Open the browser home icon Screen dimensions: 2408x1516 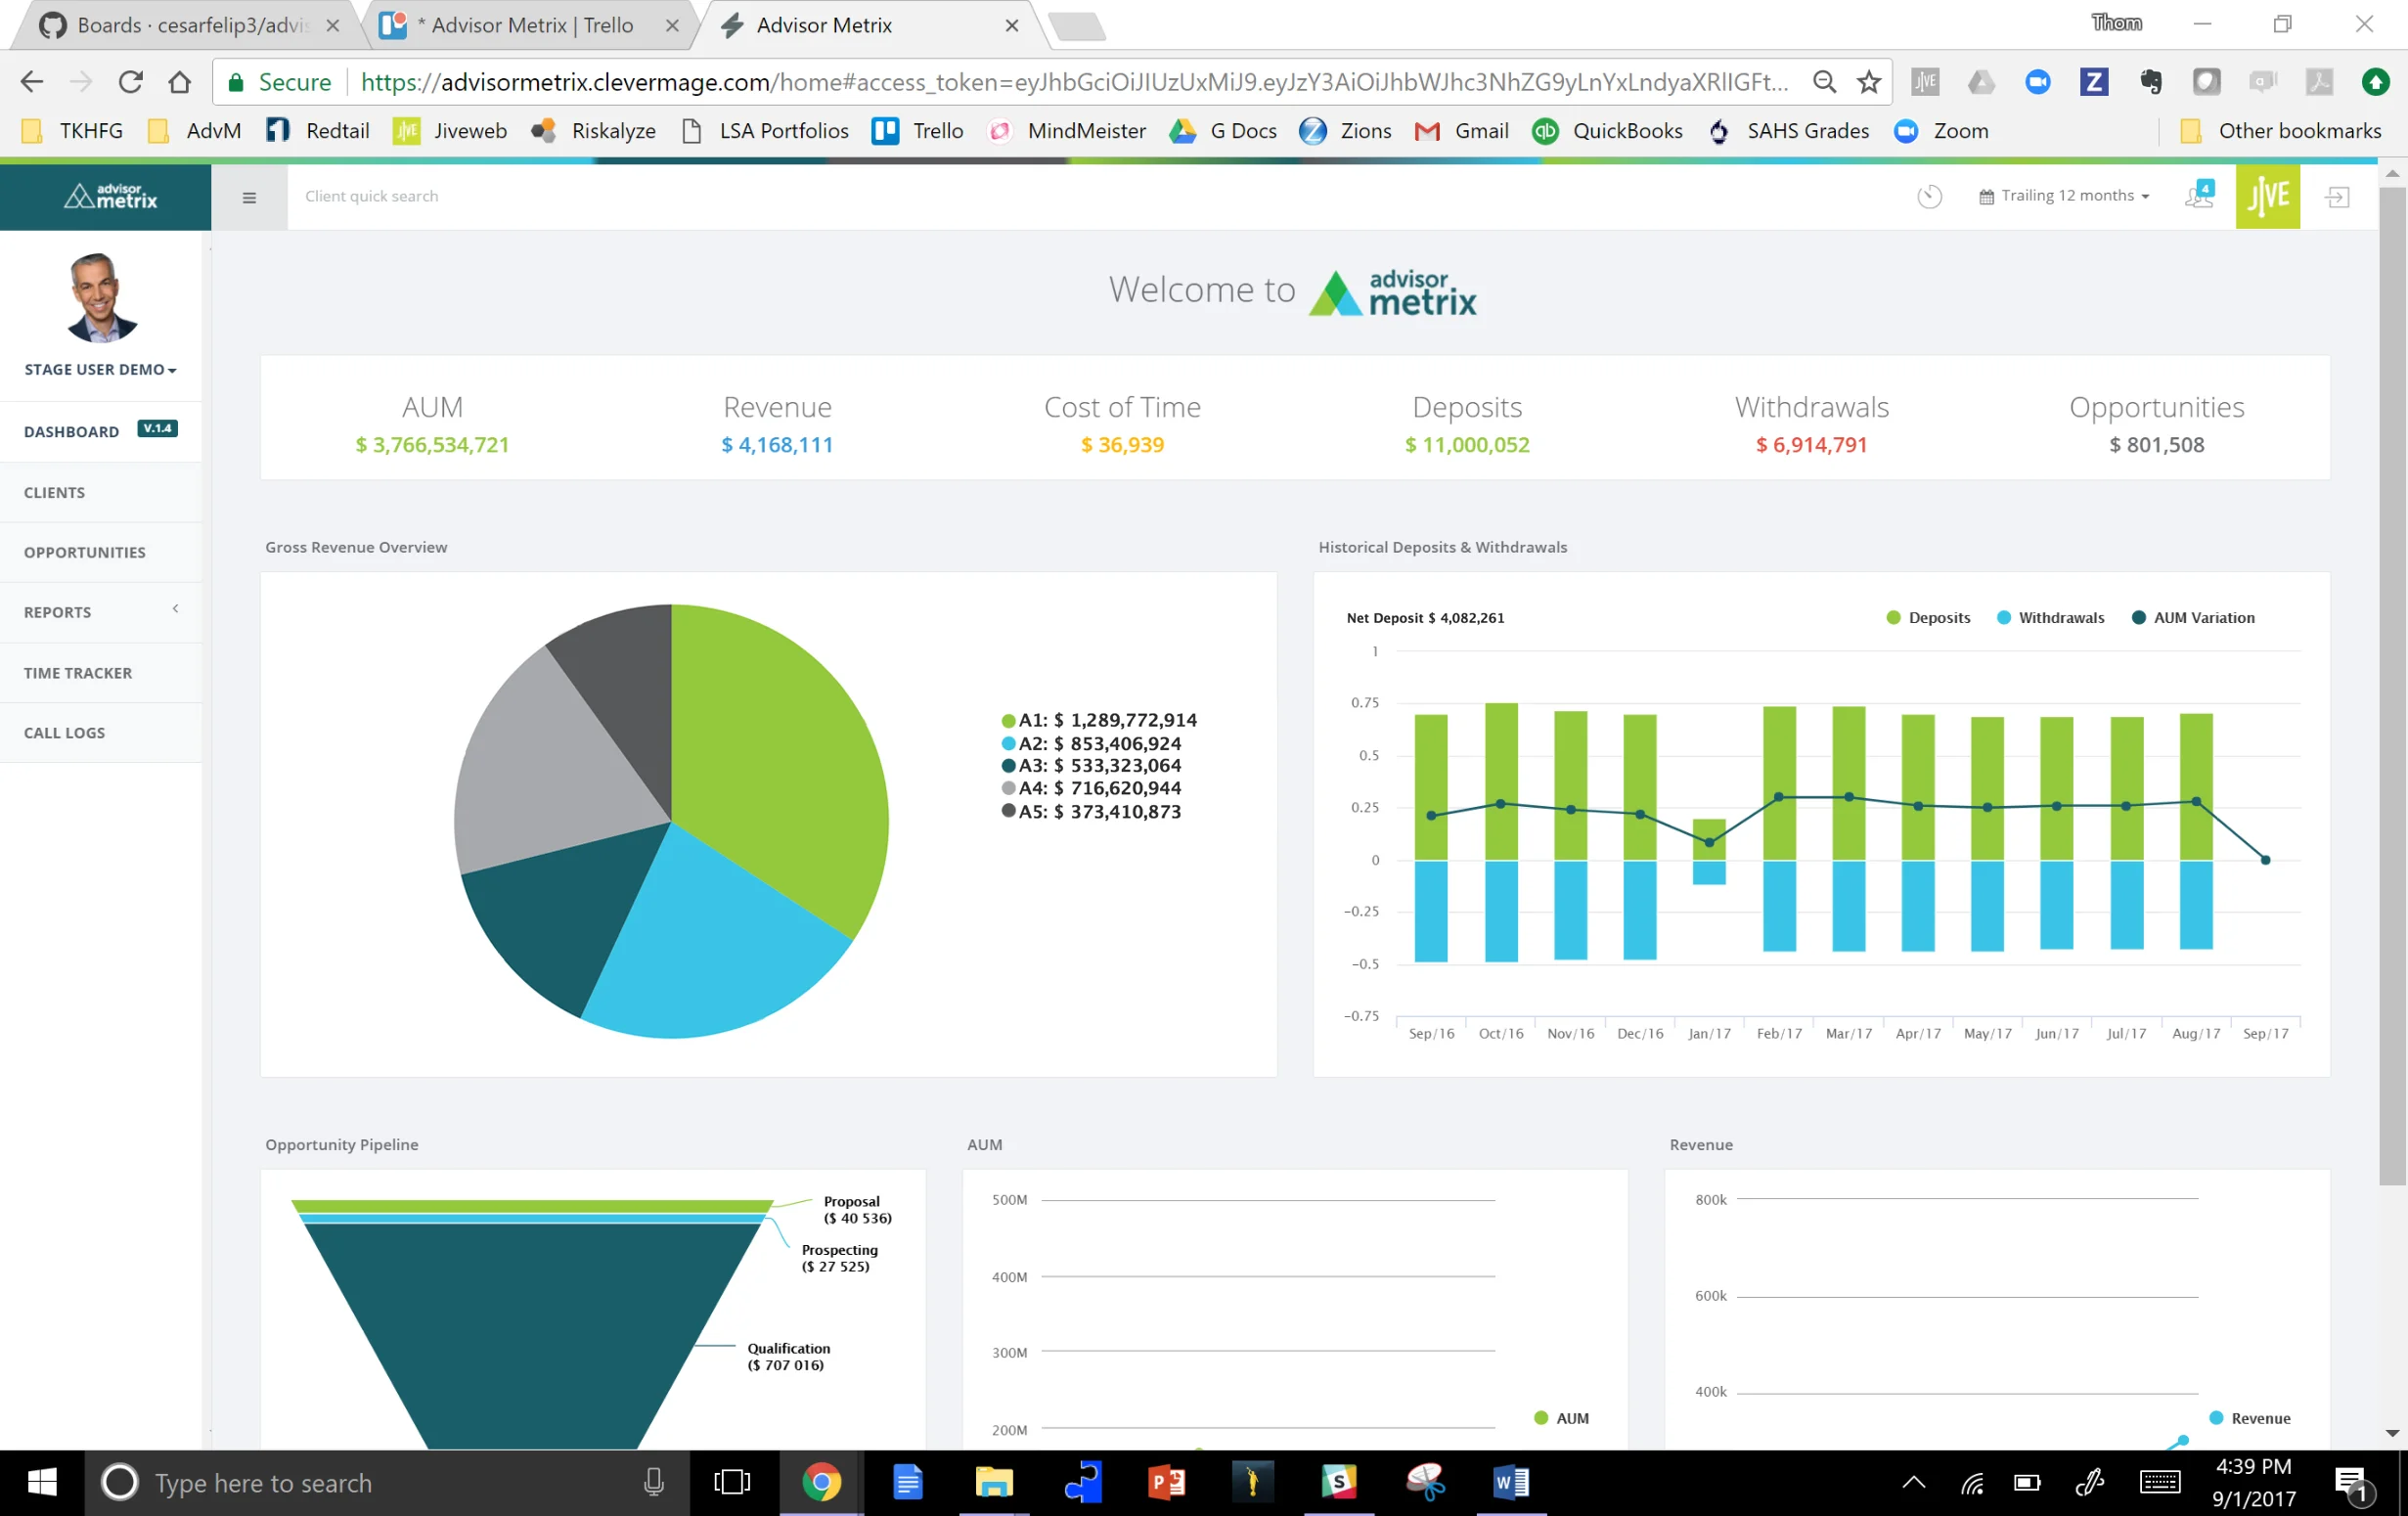pyautogui.click(x=180, y=82)
